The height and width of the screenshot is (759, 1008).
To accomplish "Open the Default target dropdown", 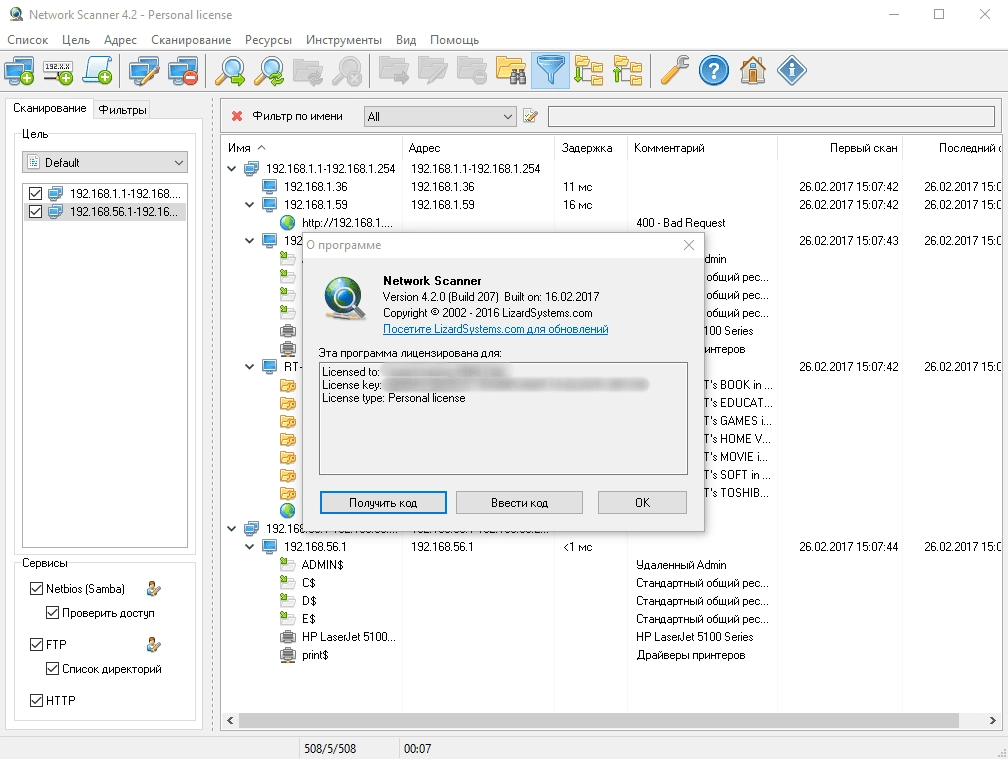I will click(105, 163).
